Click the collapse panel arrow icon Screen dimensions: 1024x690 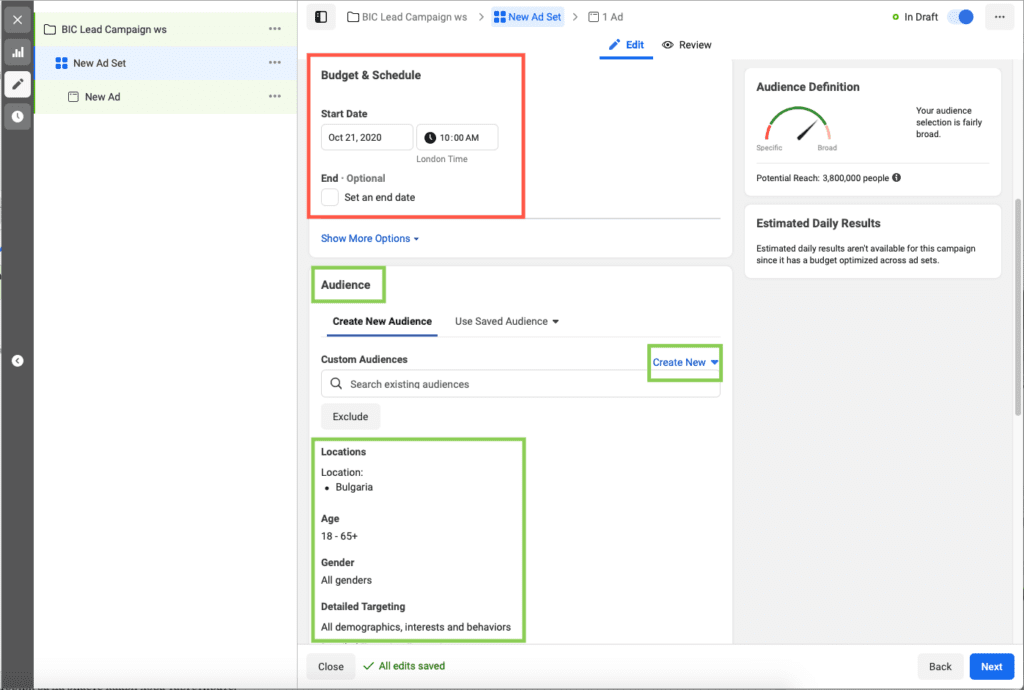point(17,361)
